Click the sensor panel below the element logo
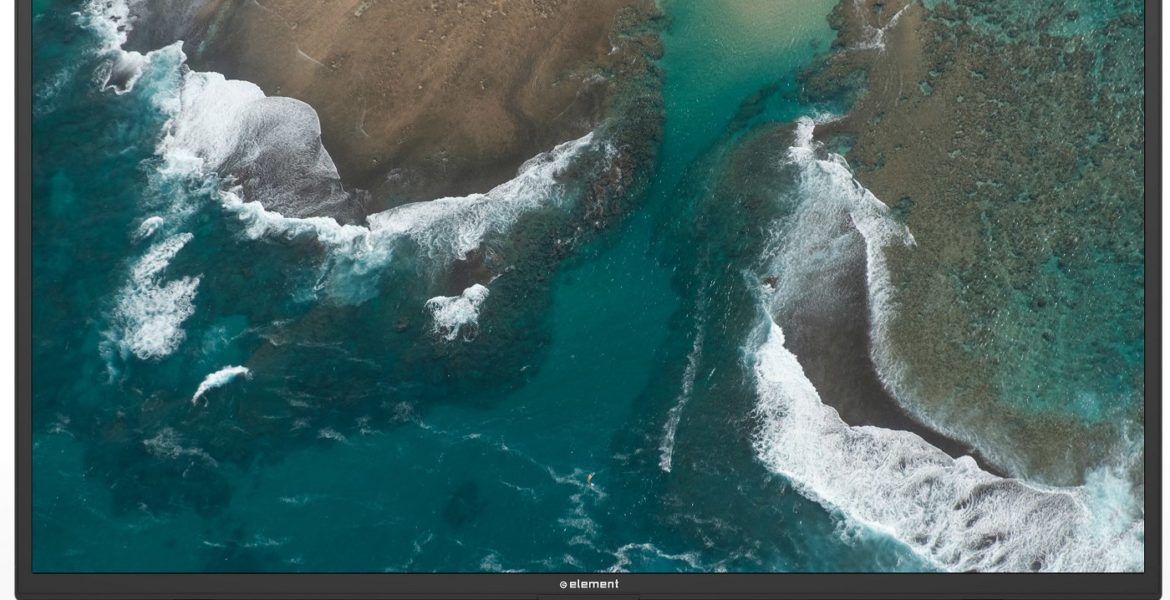The height and width of the screenshot is (600, 1170). [x=588, y=597]
